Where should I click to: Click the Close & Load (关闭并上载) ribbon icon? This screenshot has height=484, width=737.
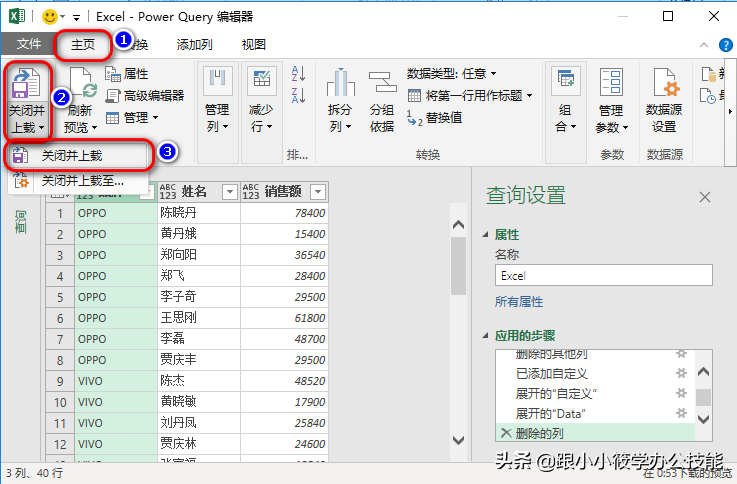click(26, 84)
